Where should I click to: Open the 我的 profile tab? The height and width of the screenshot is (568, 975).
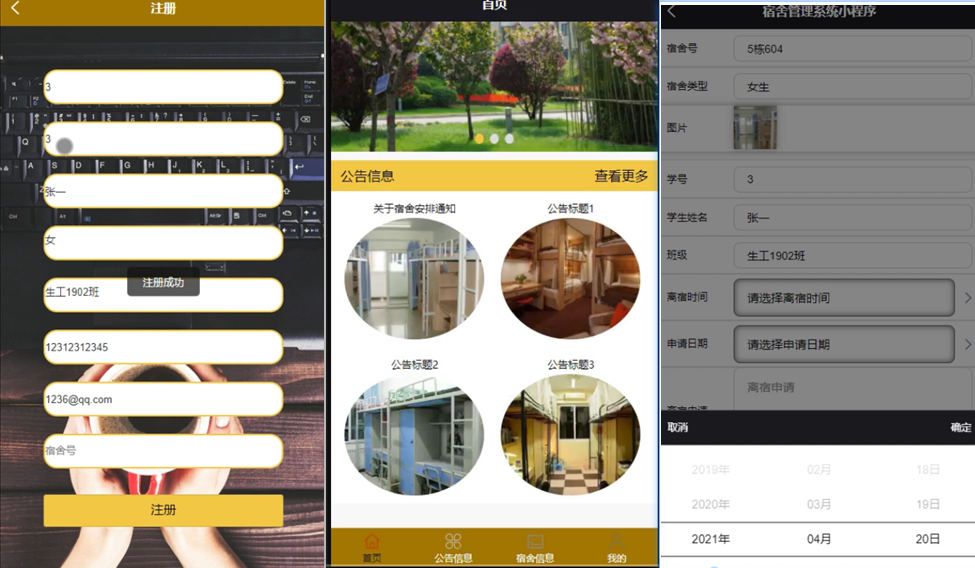(x=616, y=548)
